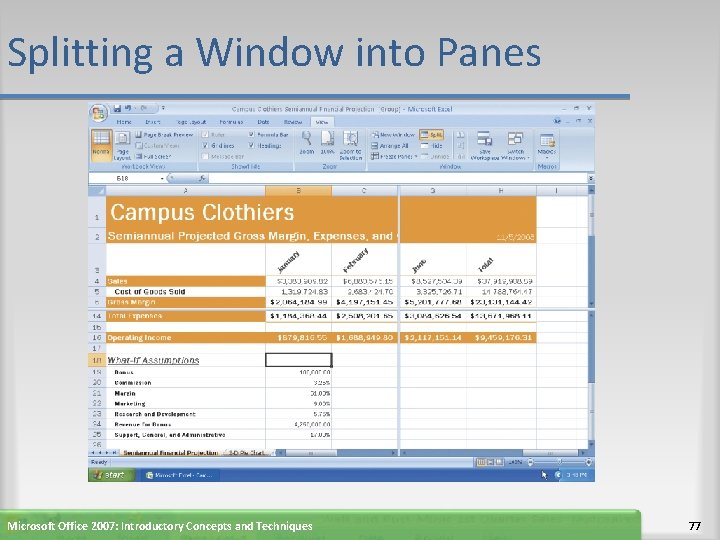Screen dimensions: 720x540
Task: Click Arrange All
Action: pos(390,146)
